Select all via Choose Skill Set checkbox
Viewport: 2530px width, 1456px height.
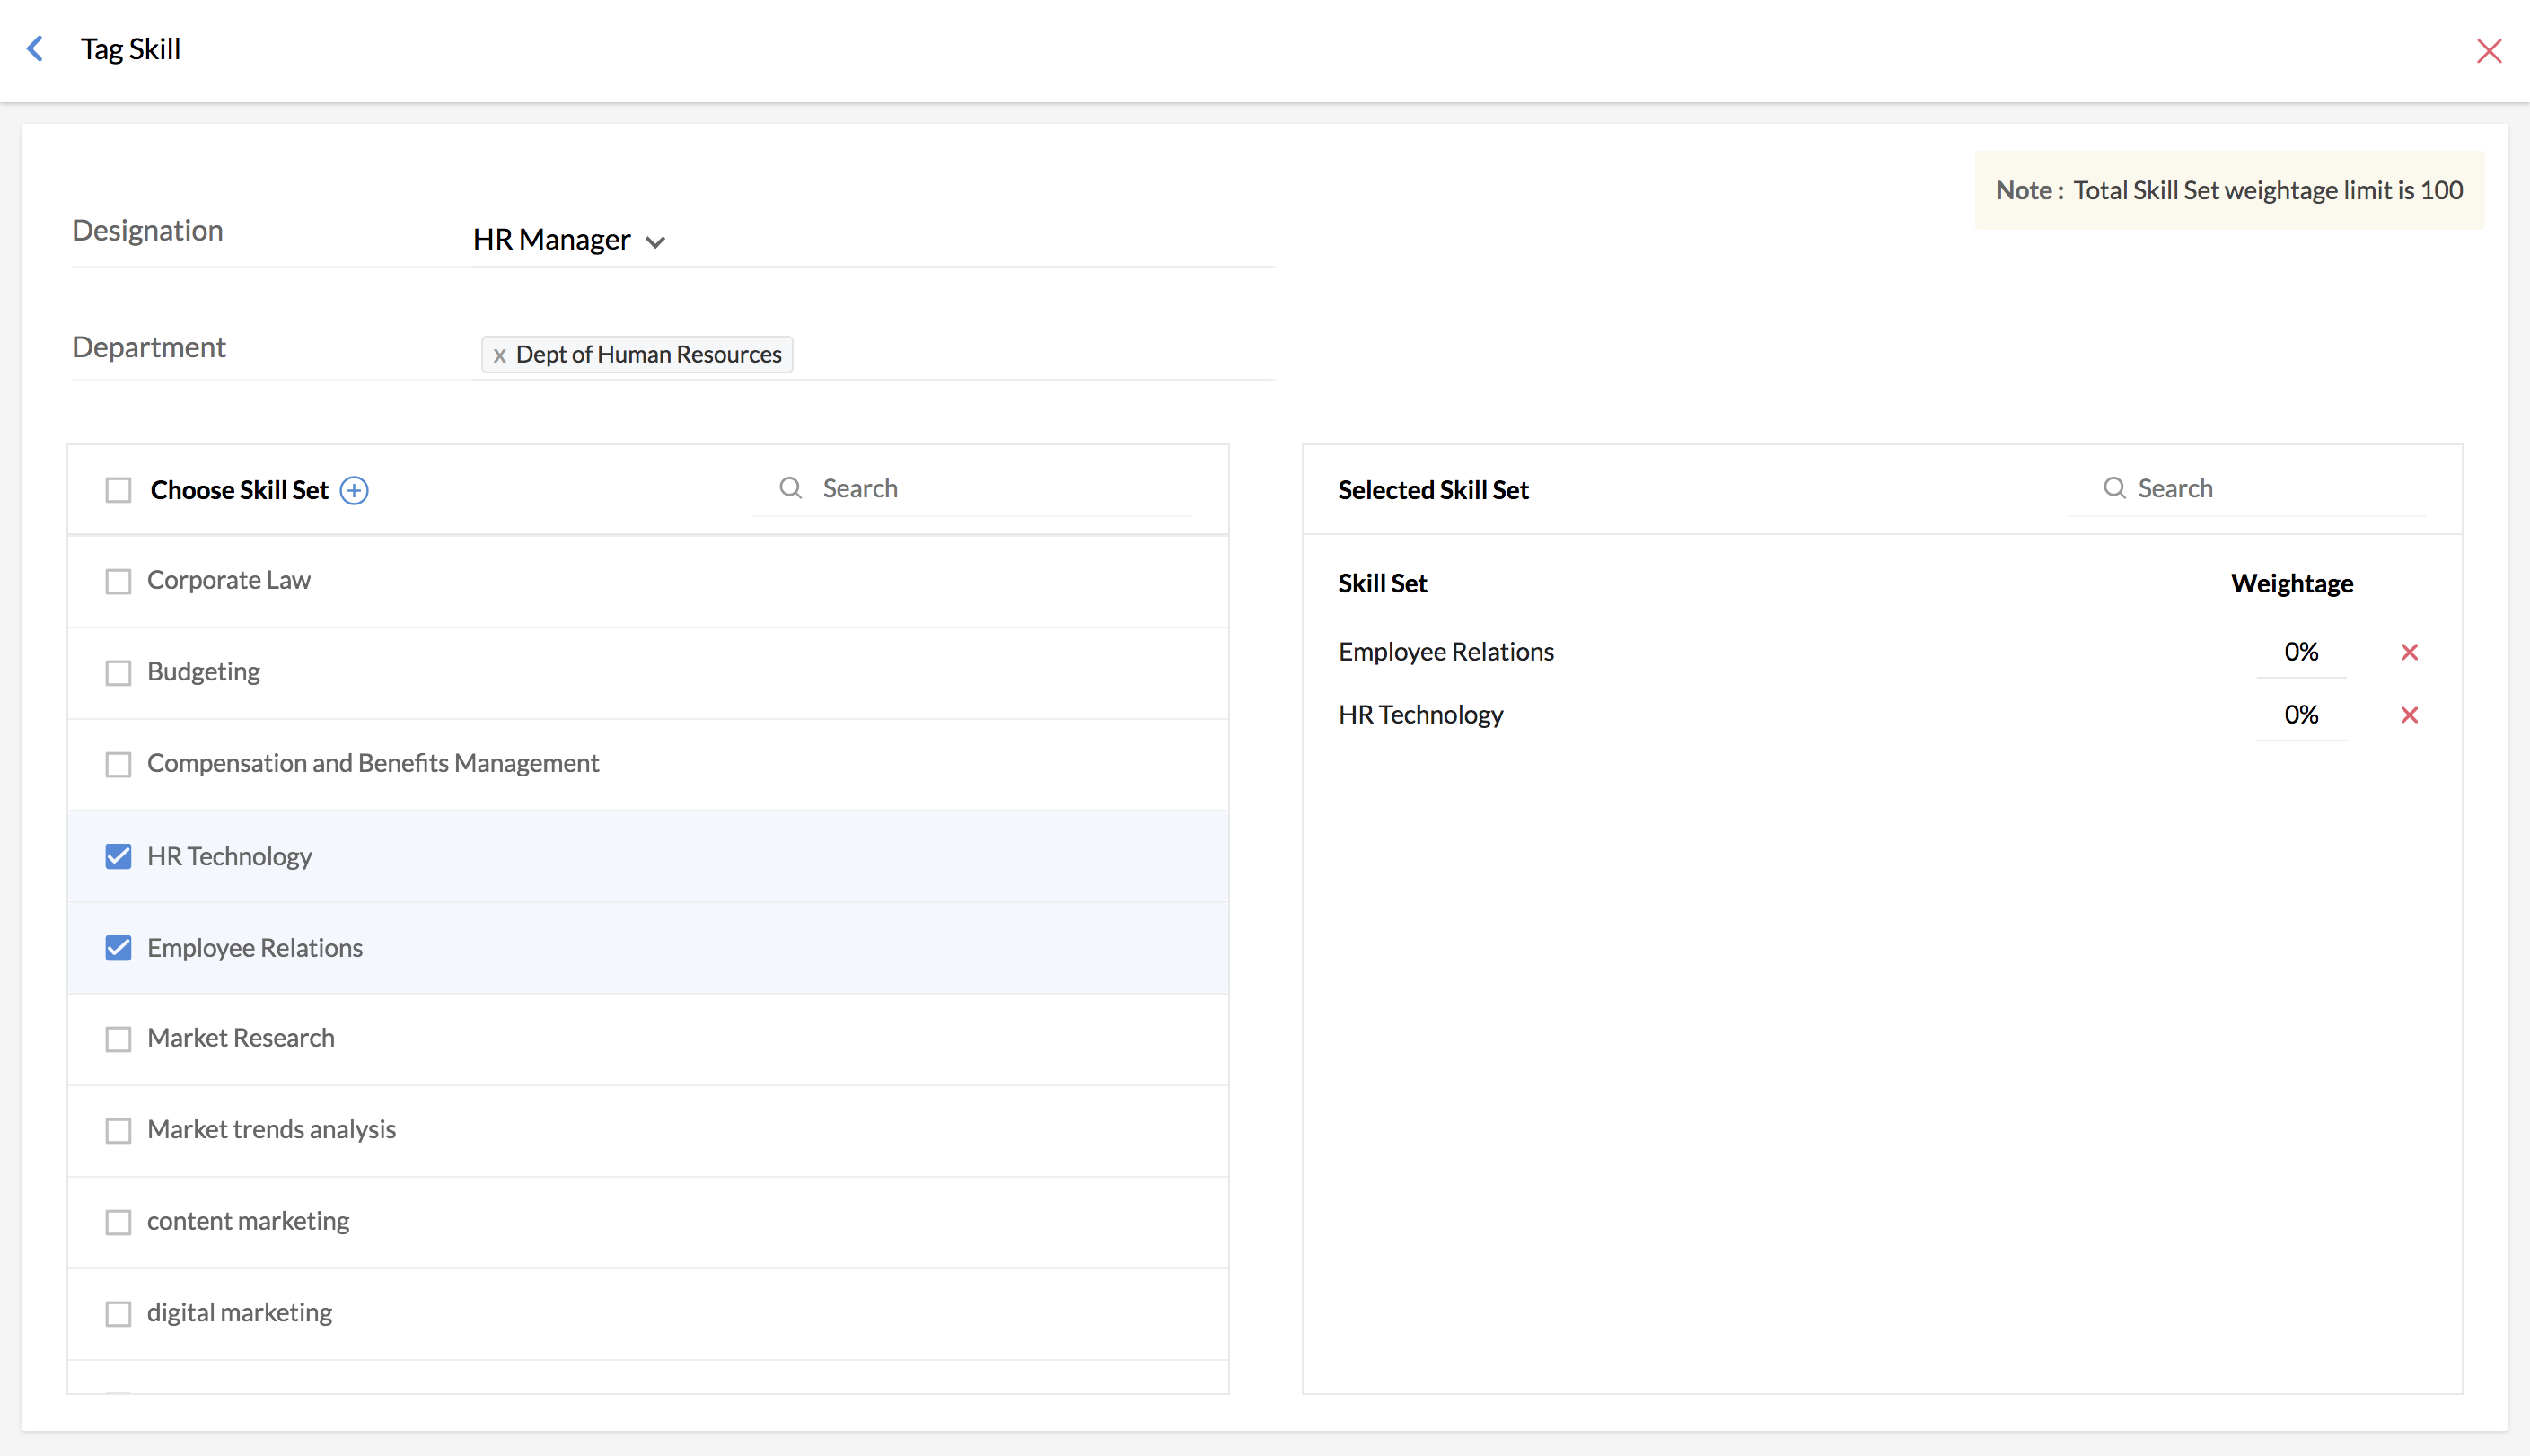(118, 490)
